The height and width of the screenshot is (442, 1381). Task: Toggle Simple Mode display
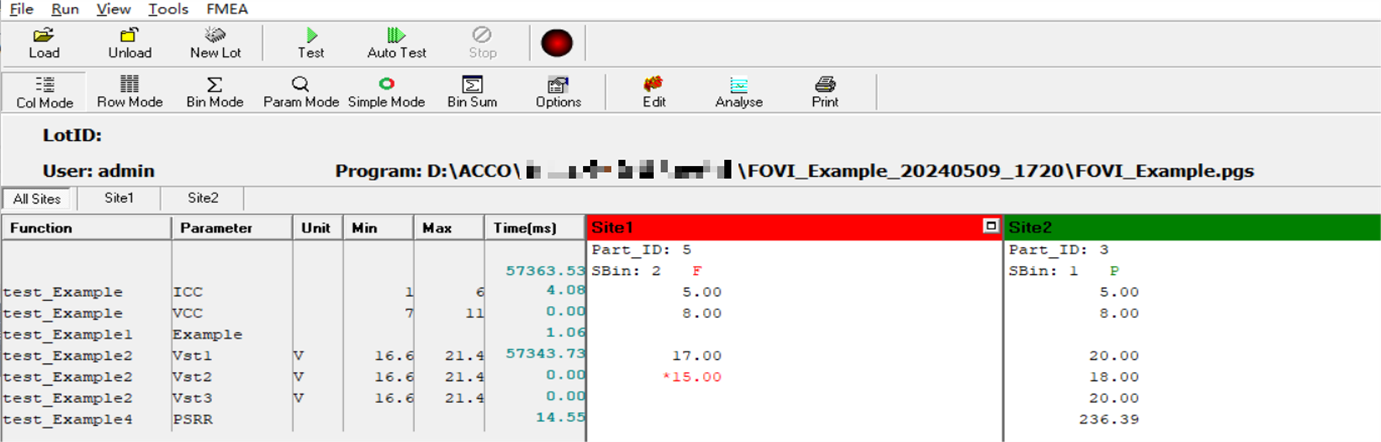point(386,92)
